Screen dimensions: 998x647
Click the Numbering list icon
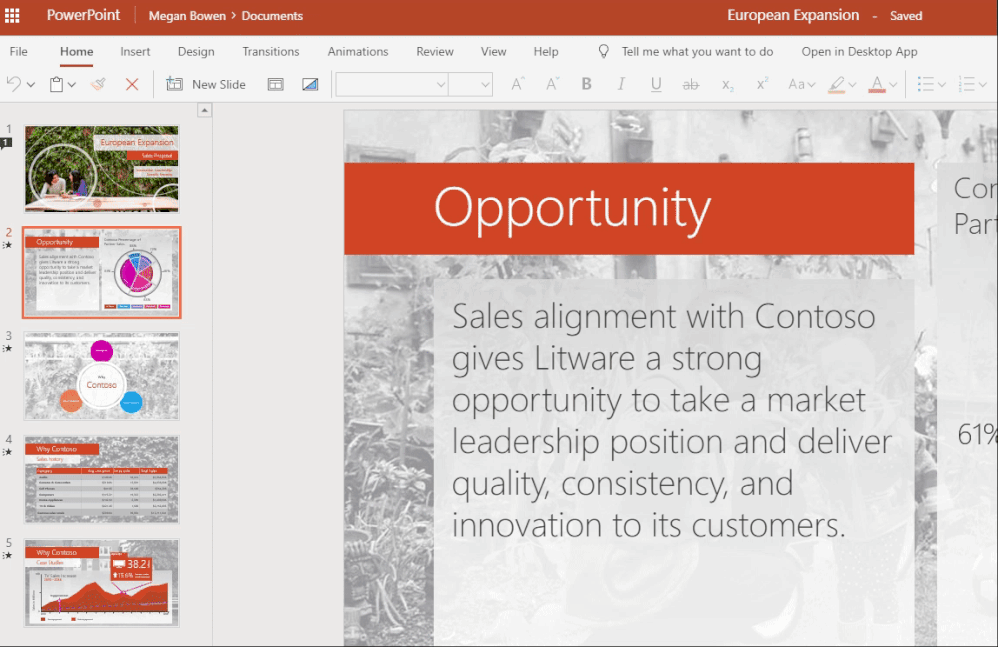(966, 84)
